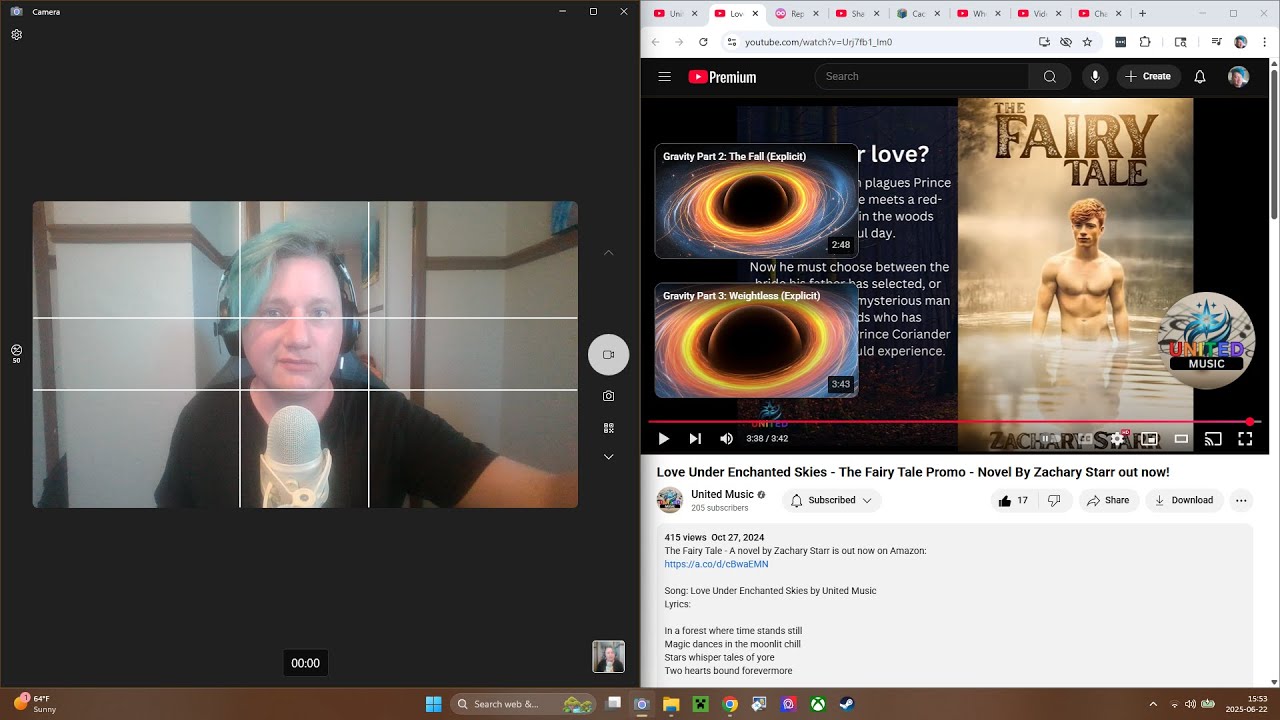Image resolution: width=1280 pixels, height=720 pixels.
Task: Open weather widget showing 64°F Sunny
Action: click(x=35, y=704)
